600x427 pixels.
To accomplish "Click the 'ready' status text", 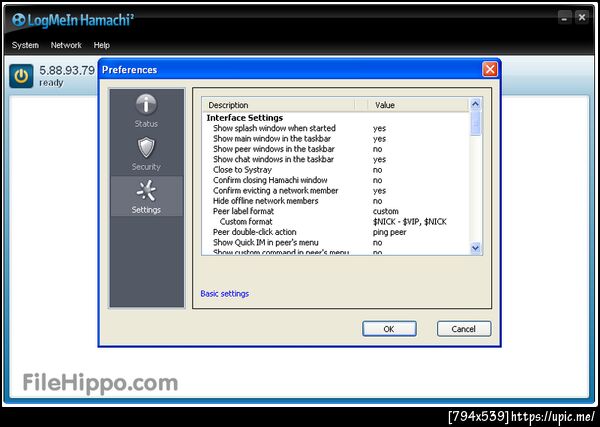I will (51, 83).
